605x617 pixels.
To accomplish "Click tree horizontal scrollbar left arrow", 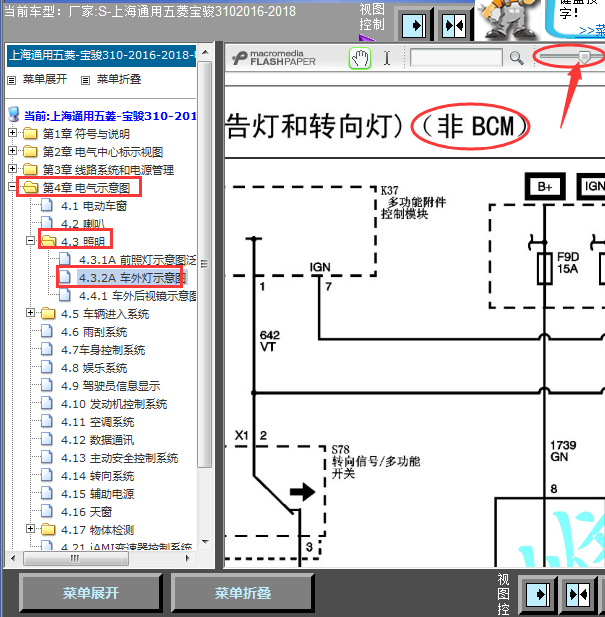I will coord(13,558).
